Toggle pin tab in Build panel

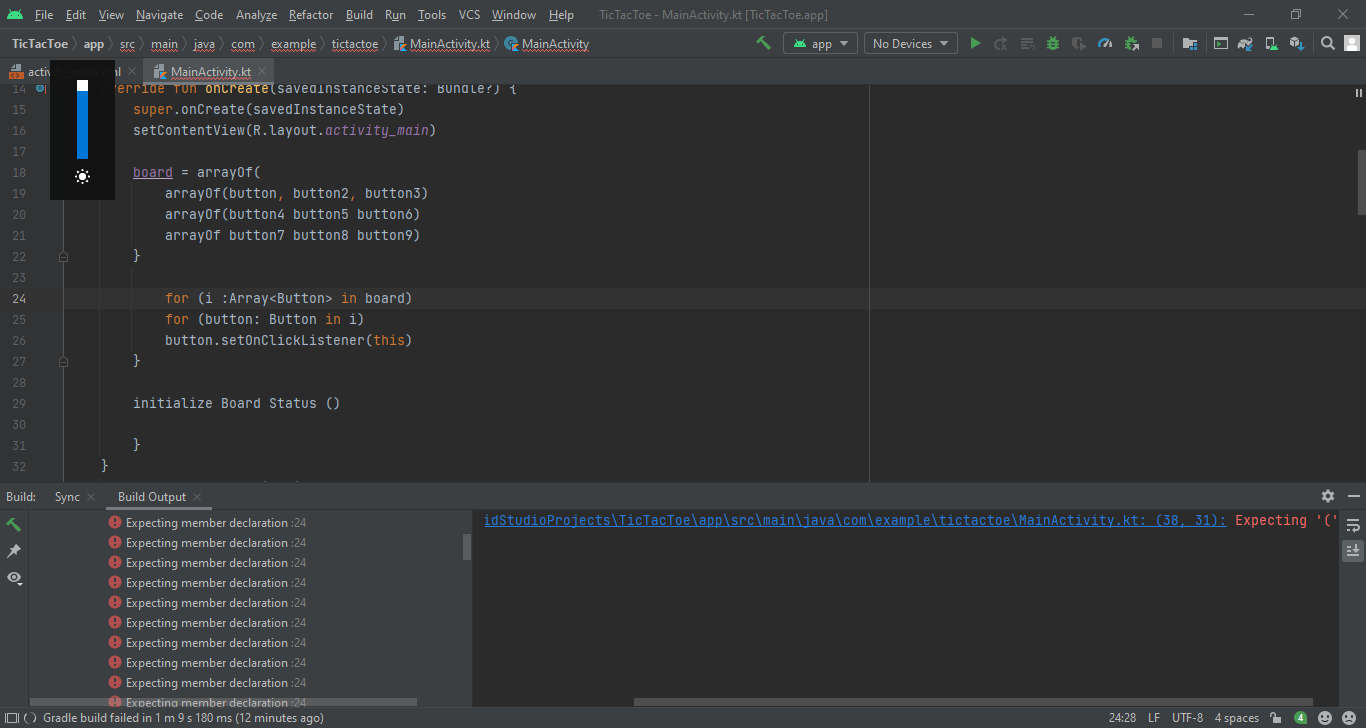coord(14,551)
